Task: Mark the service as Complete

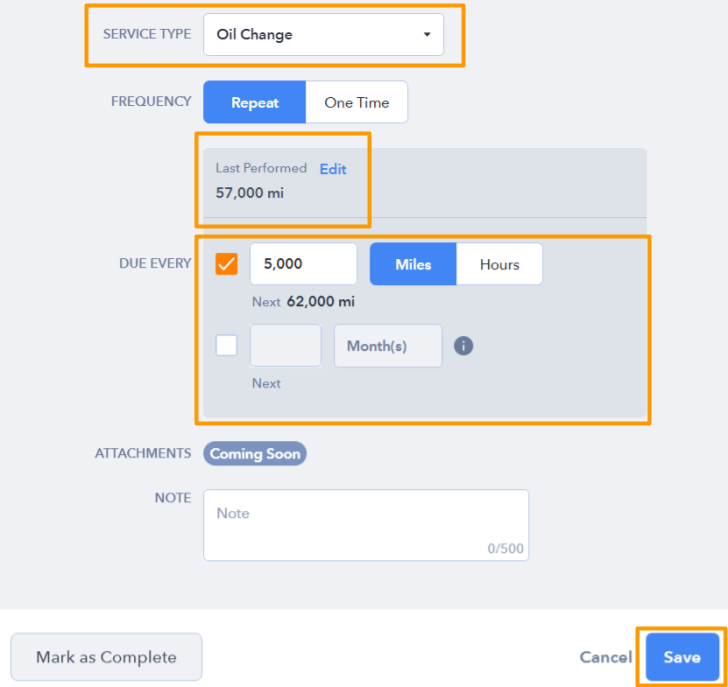Action: pyautogui.click(x=106, y=657)
